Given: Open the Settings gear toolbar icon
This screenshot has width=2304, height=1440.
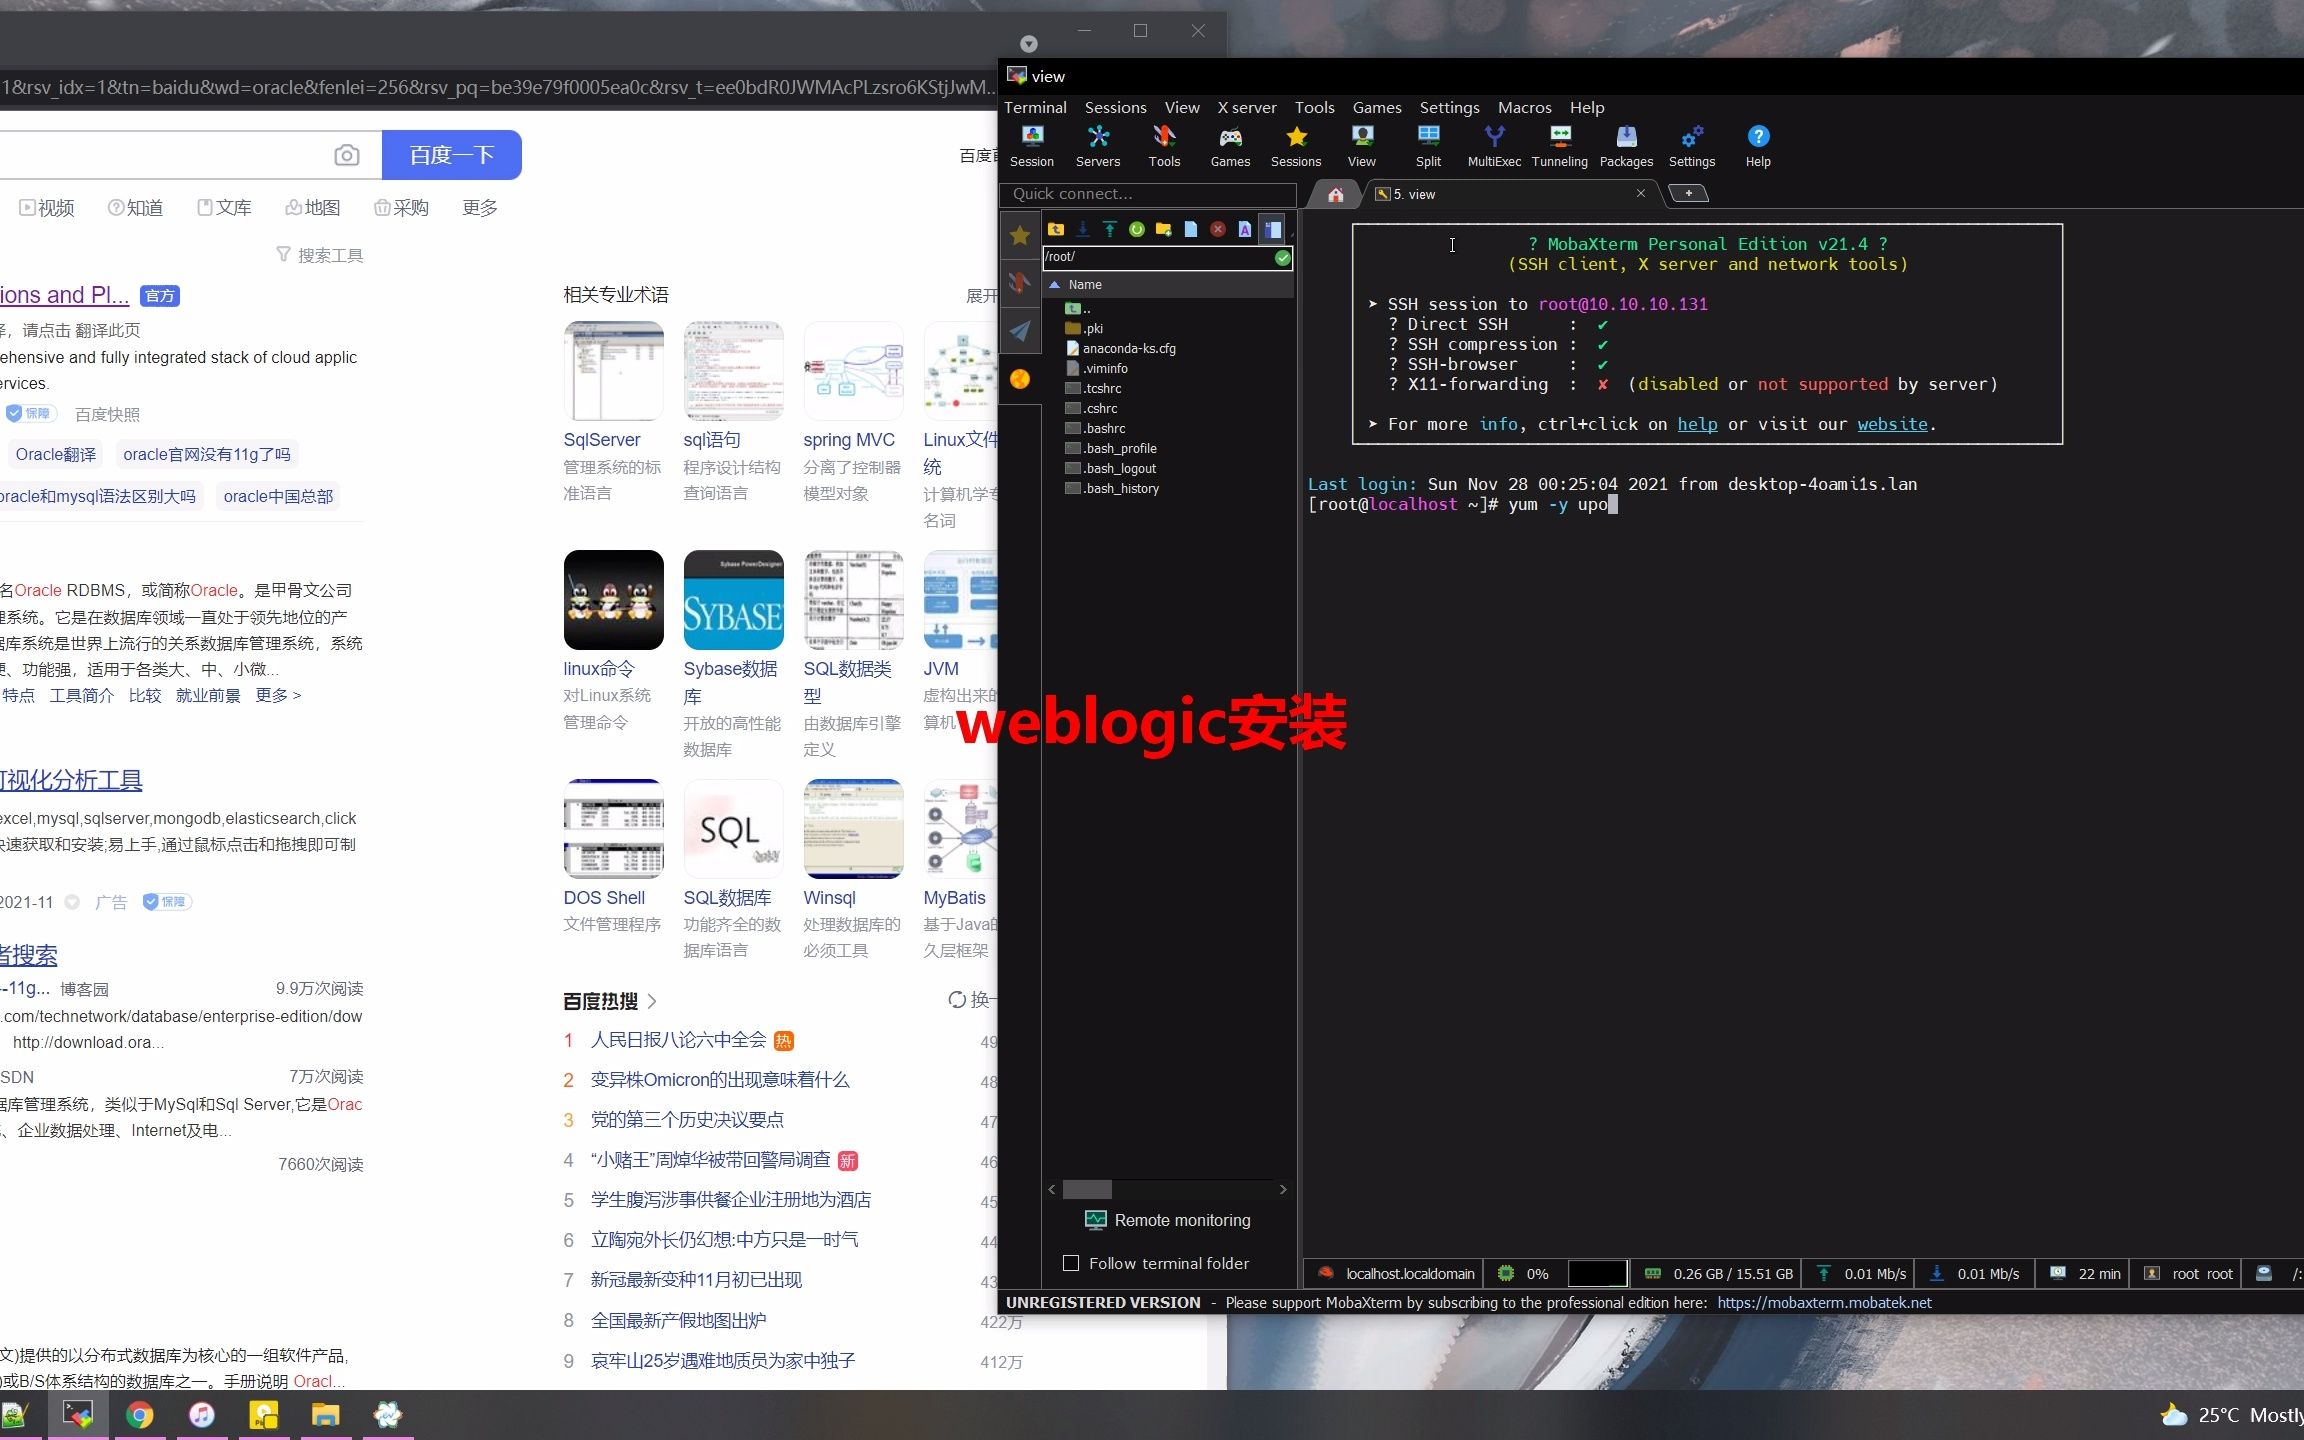Looking at the screenshot, I should pyautogui.click(x=1692, y=146).
